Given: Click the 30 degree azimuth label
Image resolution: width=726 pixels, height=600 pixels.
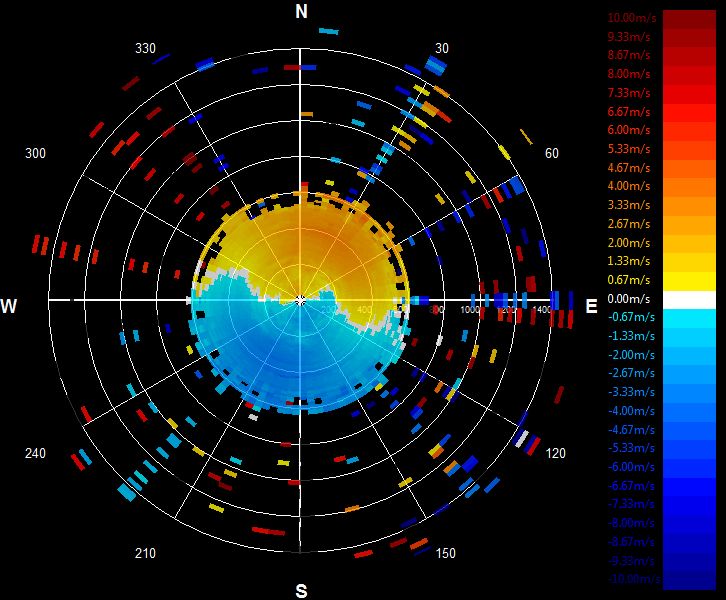Looking at the screenshot, I should [442, 48].
